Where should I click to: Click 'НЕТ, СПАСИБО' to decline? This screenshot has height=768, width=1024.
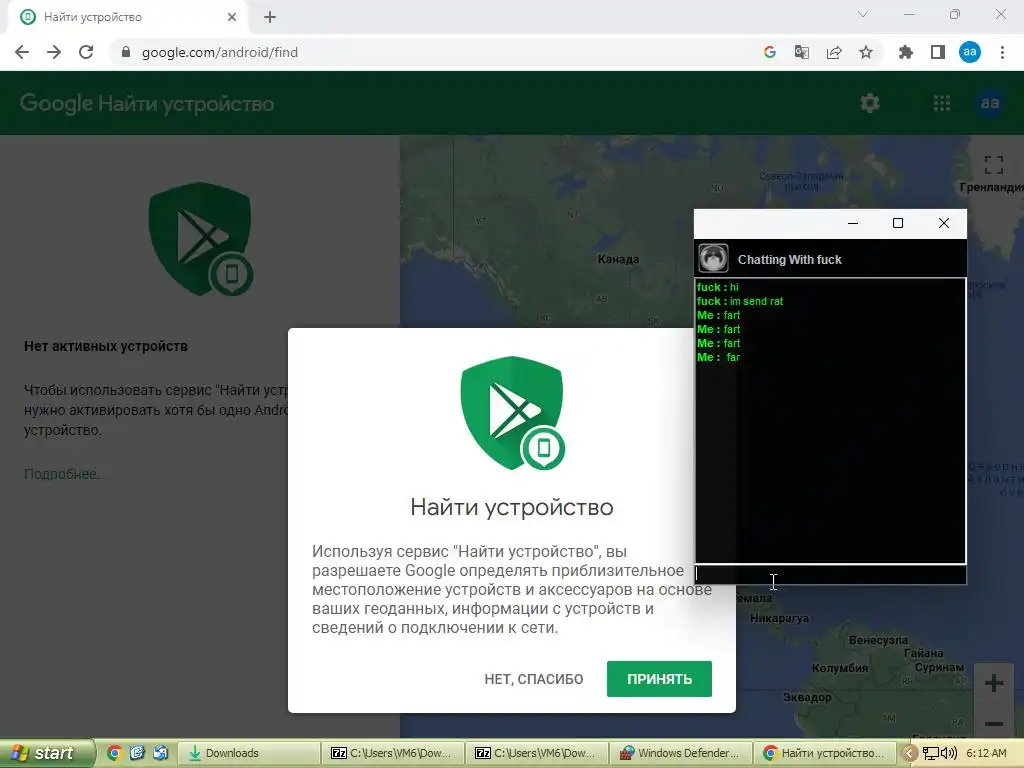coord(534,679)
